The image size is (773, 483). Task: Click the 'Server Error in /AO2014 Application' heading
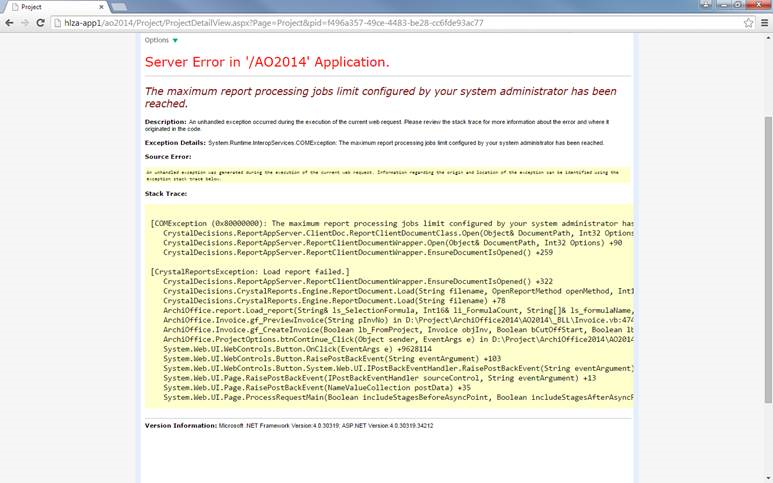point(267,62)
